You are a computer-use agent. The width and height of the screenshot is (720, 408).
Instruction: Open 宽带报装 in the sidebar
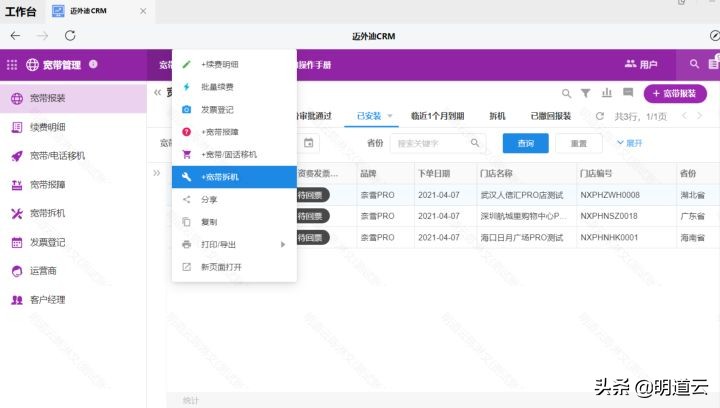click(73, 98)
